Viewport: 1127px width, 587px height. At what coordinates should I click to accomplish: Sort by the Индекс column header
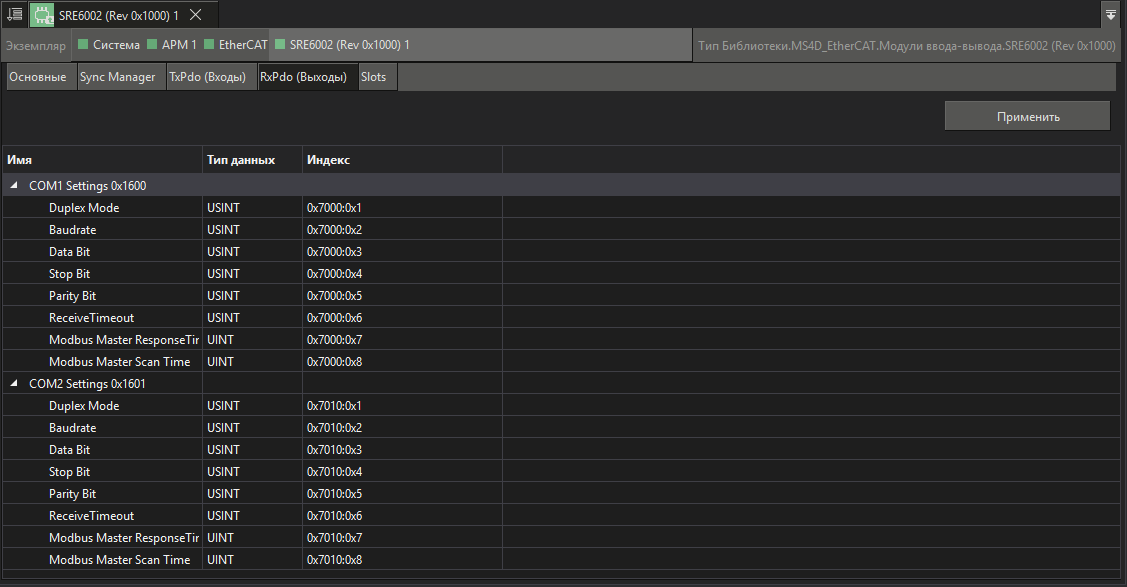point(402,160)
